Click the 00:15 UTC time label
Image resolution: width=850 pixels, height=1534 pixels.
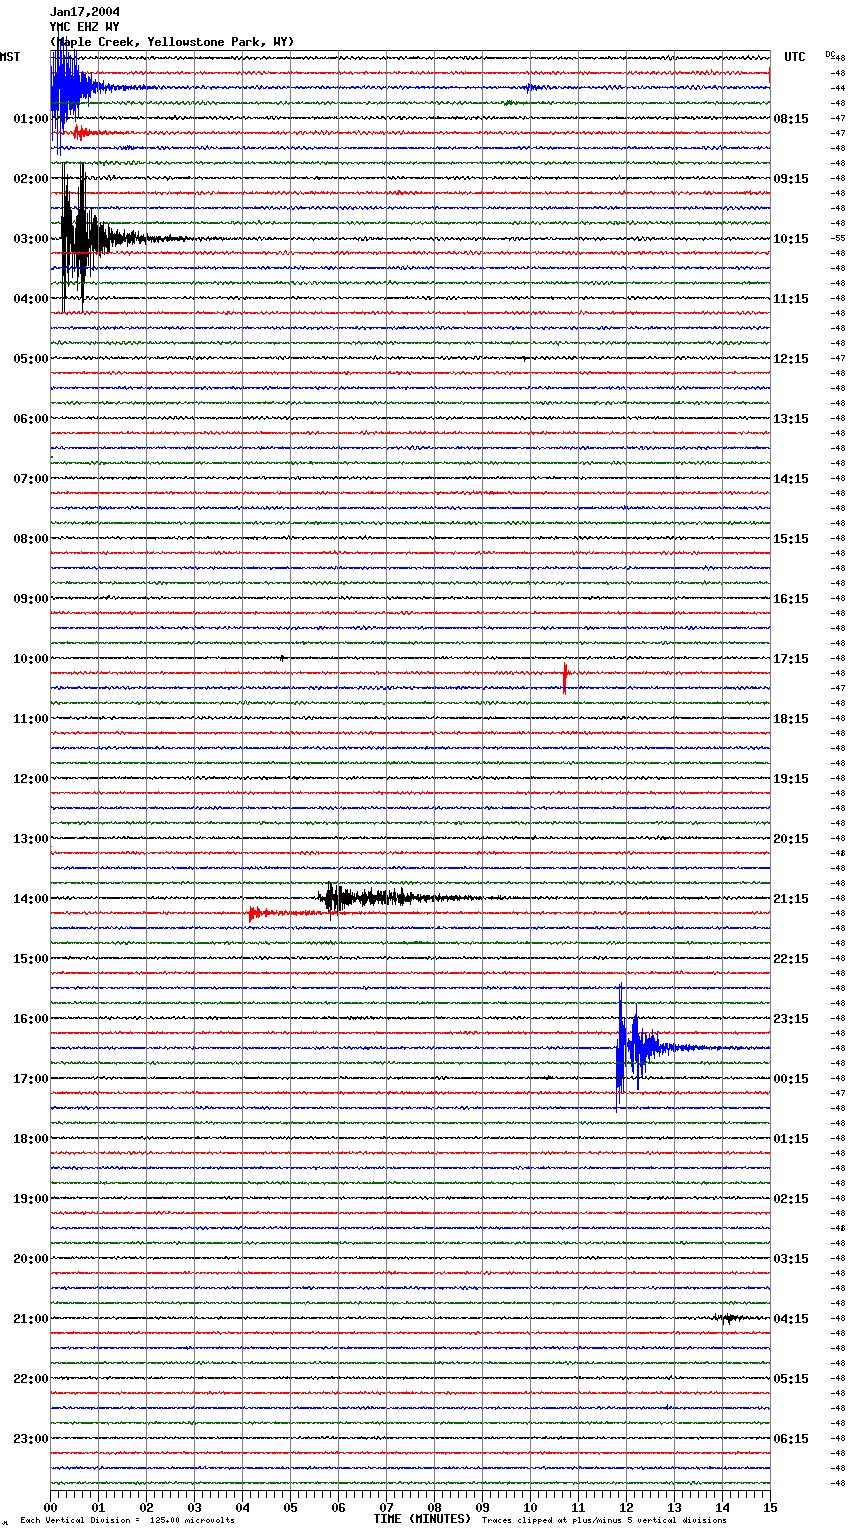[x=791, y=1078]
